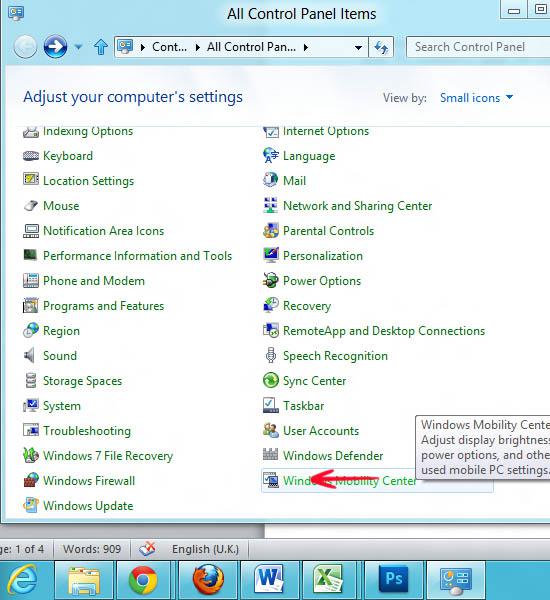Click the Taskbar checkmark icon
The image size is (550, 600).
point(271,405)
